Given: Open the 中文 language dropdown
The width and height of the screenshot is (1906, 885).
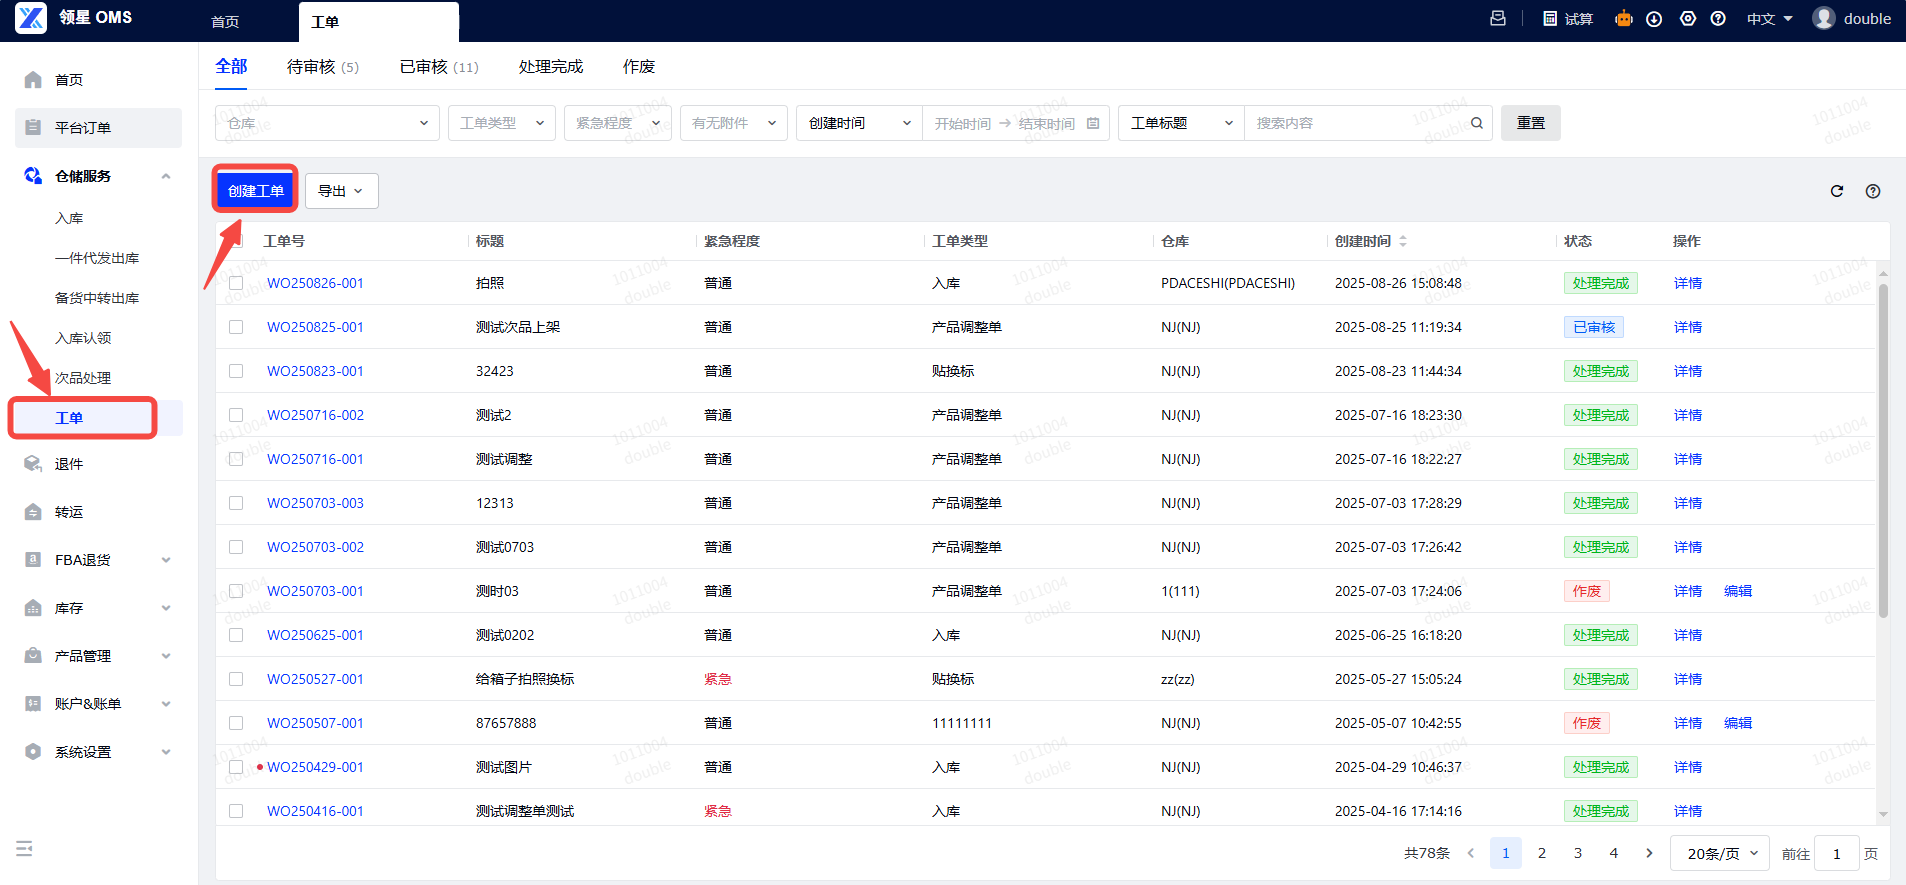Looking at the screenshot, I should click(x=1769, y=19).
